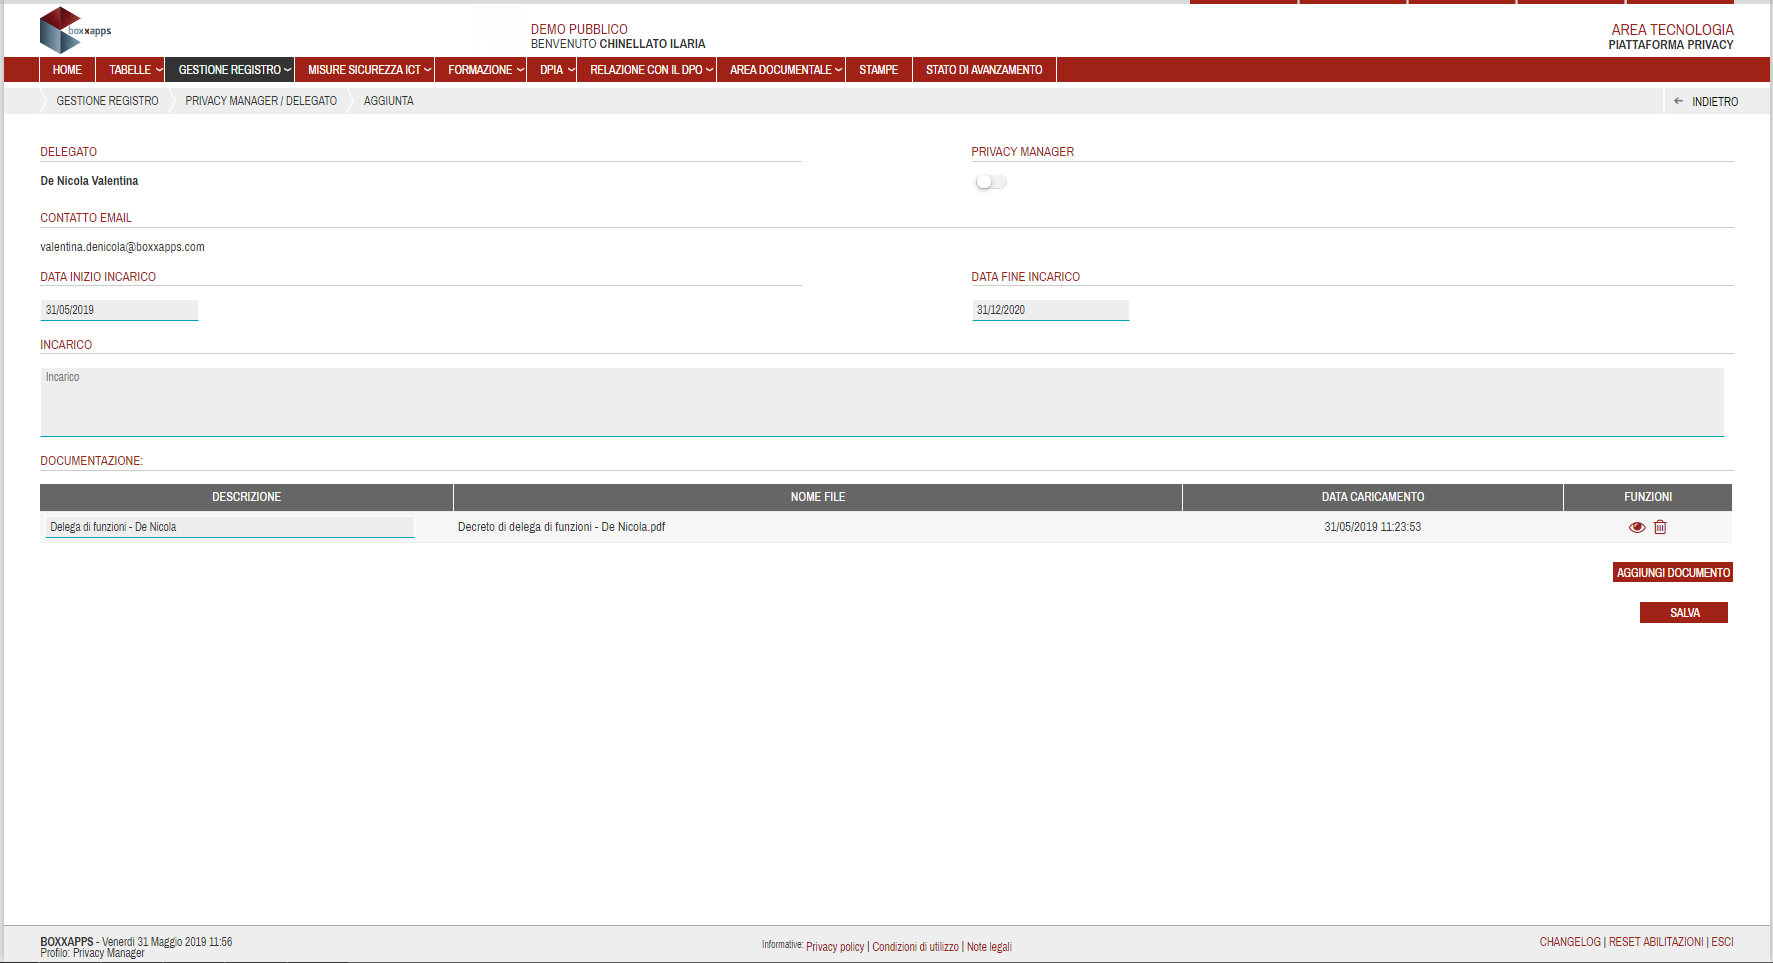Click the AGGIUNTA breadcrumb
The width and height of the screenshot is (1773, 963).
[x=389, y=101]
